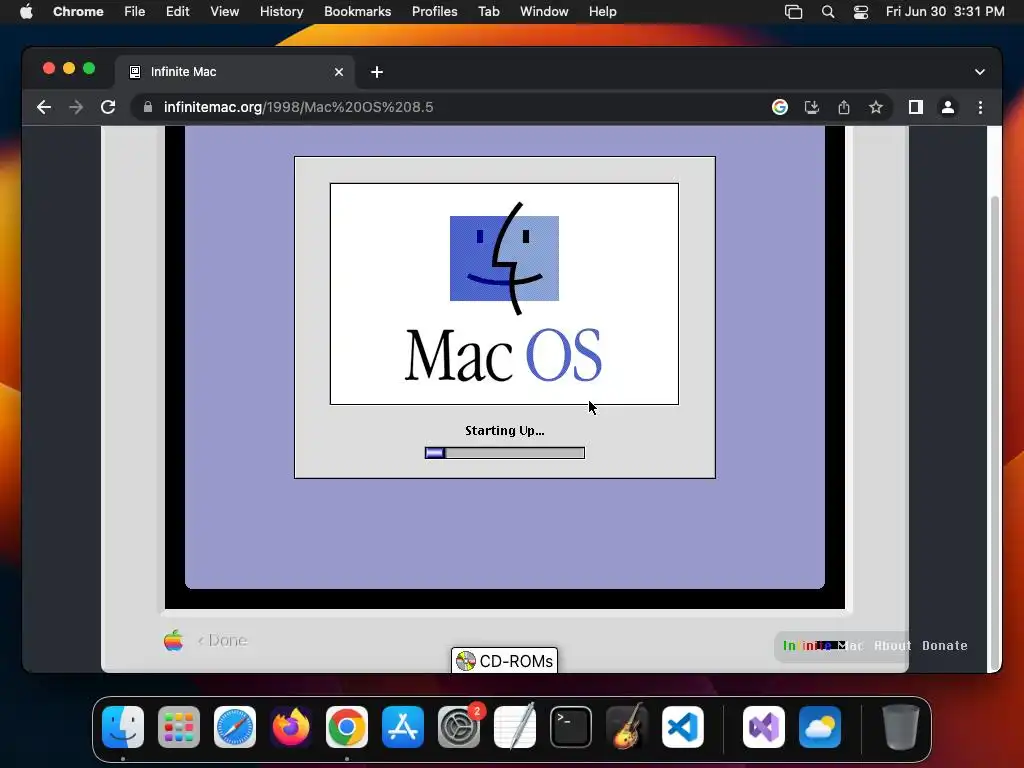The image size is (1024, 768).
Task: Open Launchpad from the Dock
Action: 179,727
